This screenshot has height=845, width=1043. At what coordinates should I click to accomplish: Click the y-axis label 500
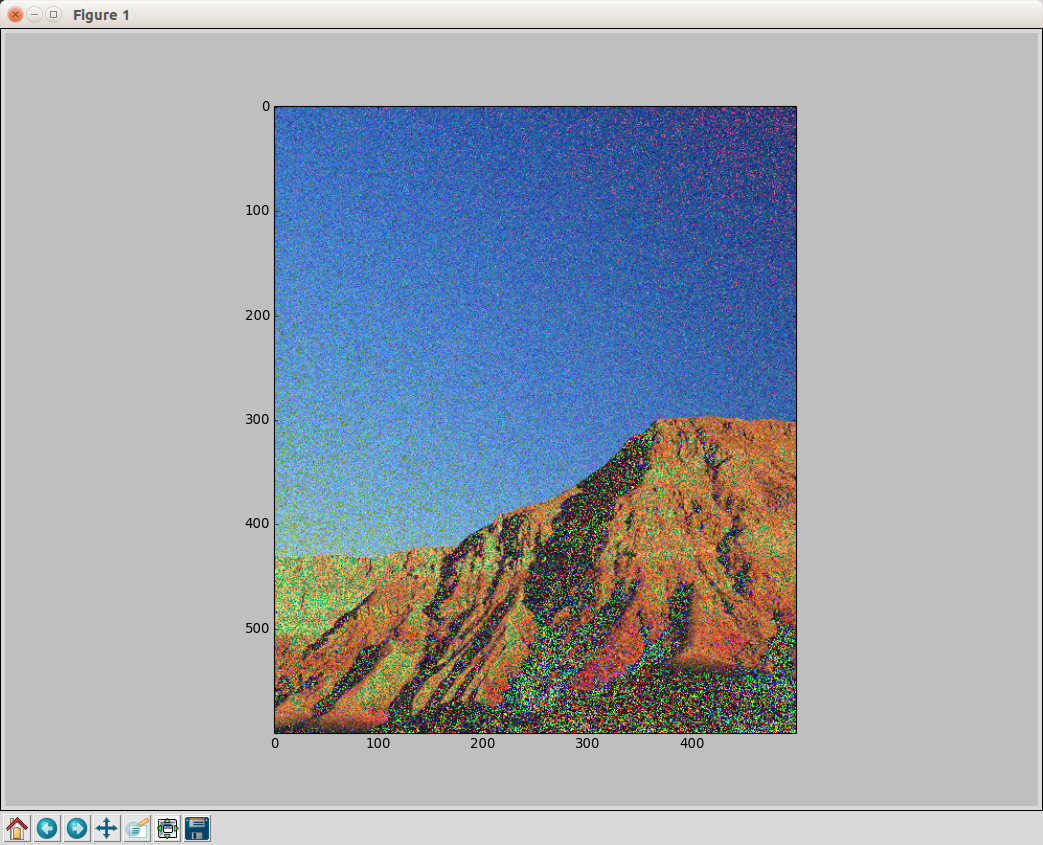coord(257,629)
